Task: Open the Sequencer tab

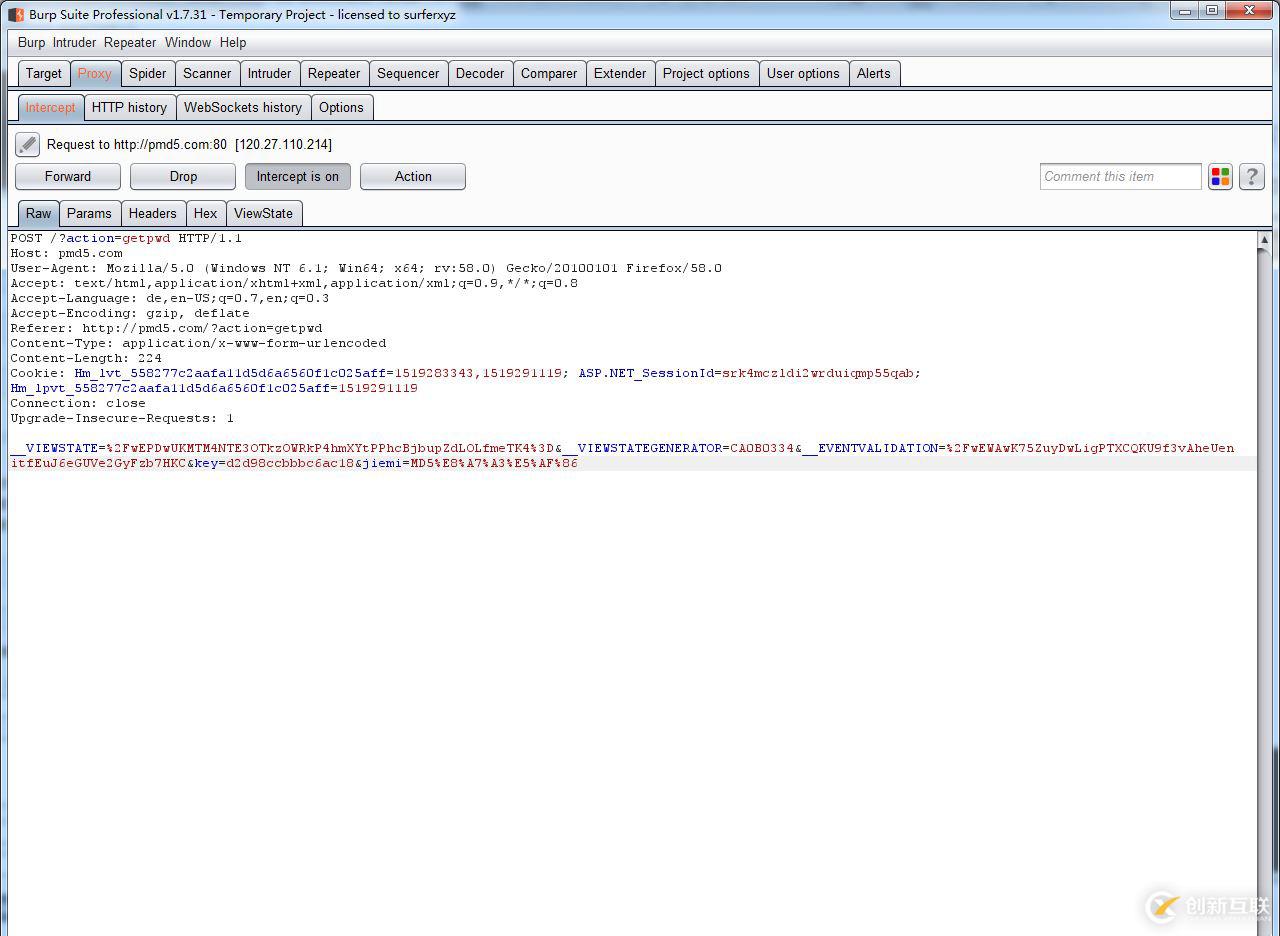Action: pos(408,74)
